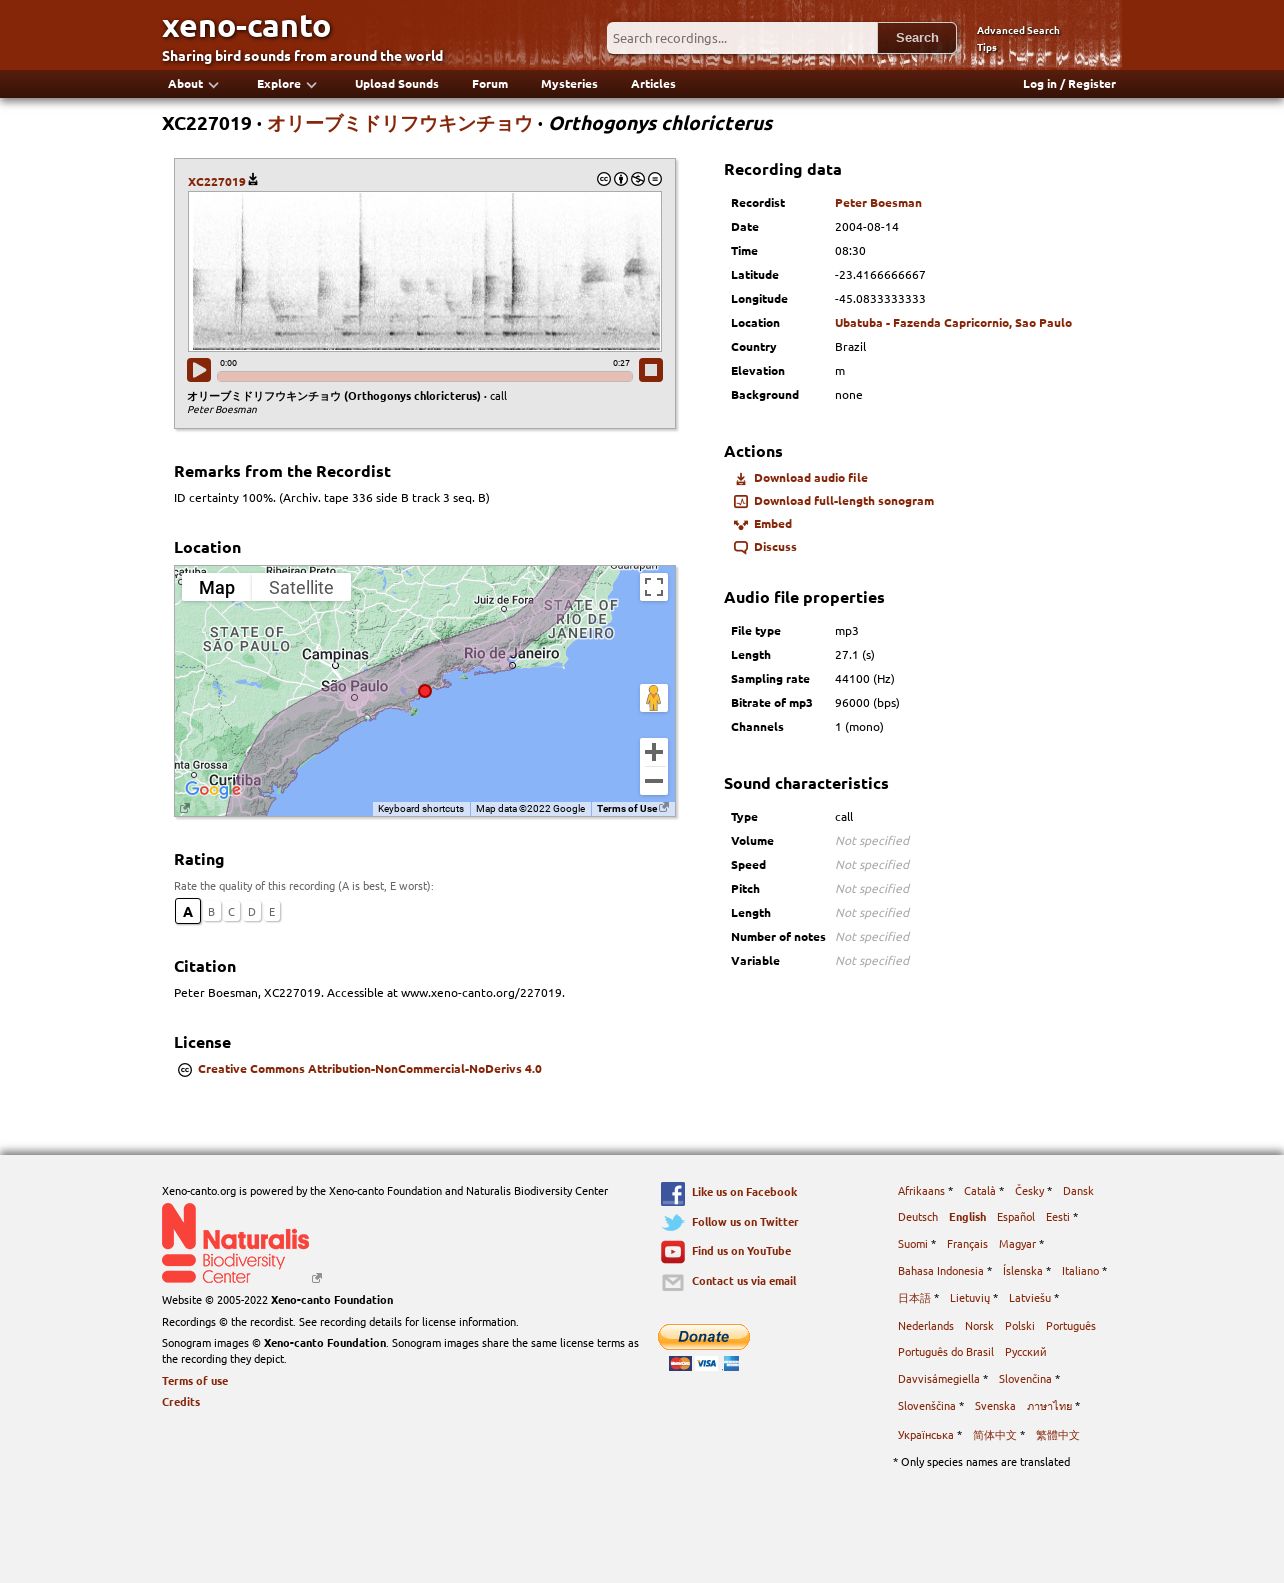The width and height of the screenshot is (1284, 1583).
Task: Go to the Forum page
Action: pos(490,84)
